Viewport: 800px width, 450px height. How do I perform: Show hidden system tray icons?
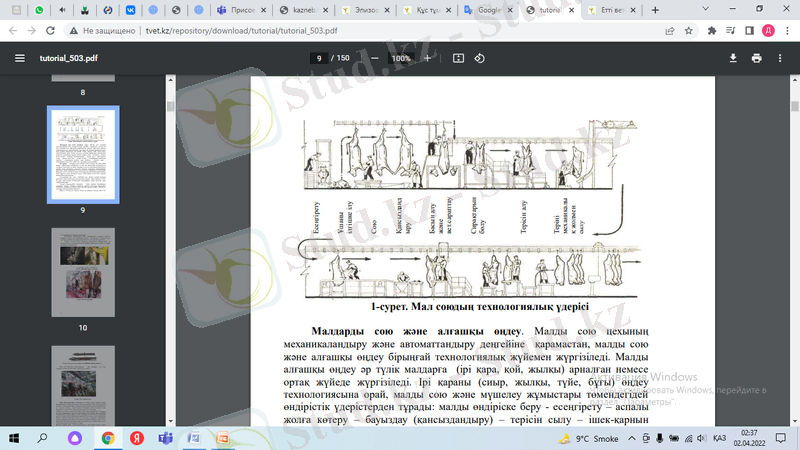point(632,438)
